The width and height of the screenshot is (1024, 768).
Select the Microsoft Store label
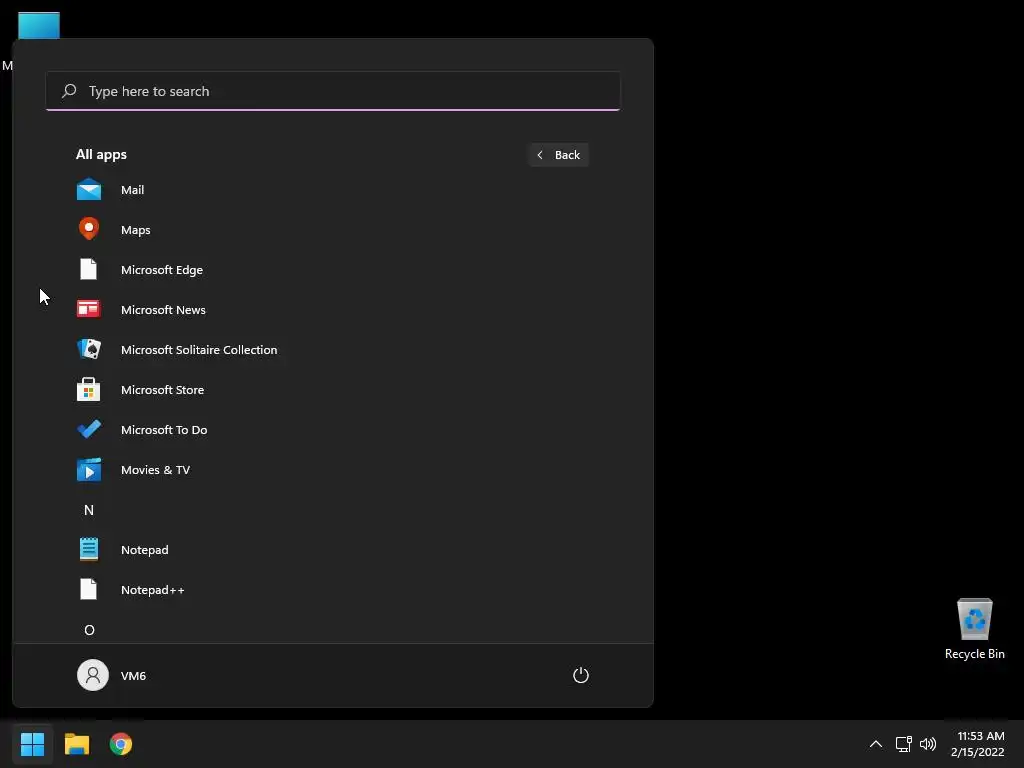coord(163,390)
